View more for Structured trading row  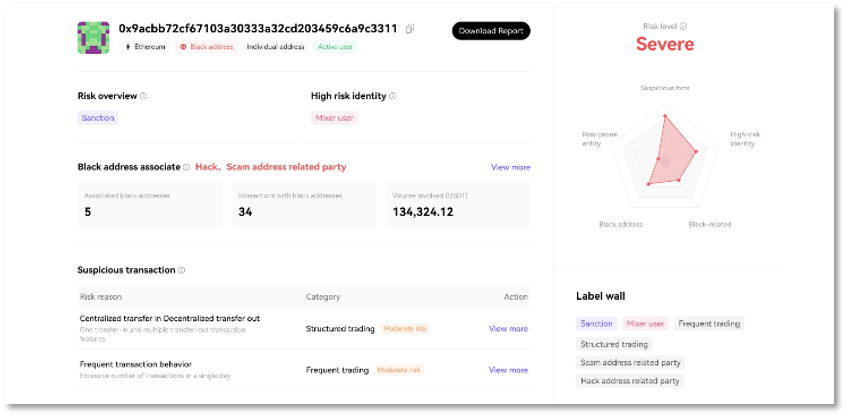pyautogui.click(x=508, y=329)
